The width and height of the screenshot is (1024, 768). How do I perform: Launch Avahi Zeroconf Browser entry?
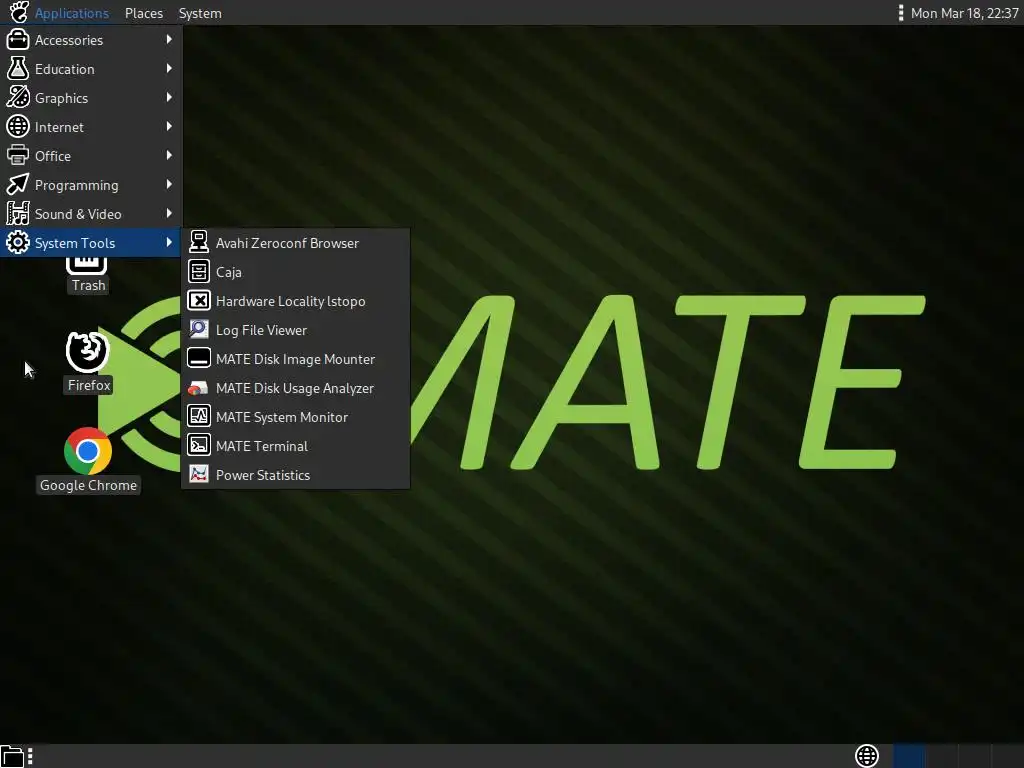295,243
